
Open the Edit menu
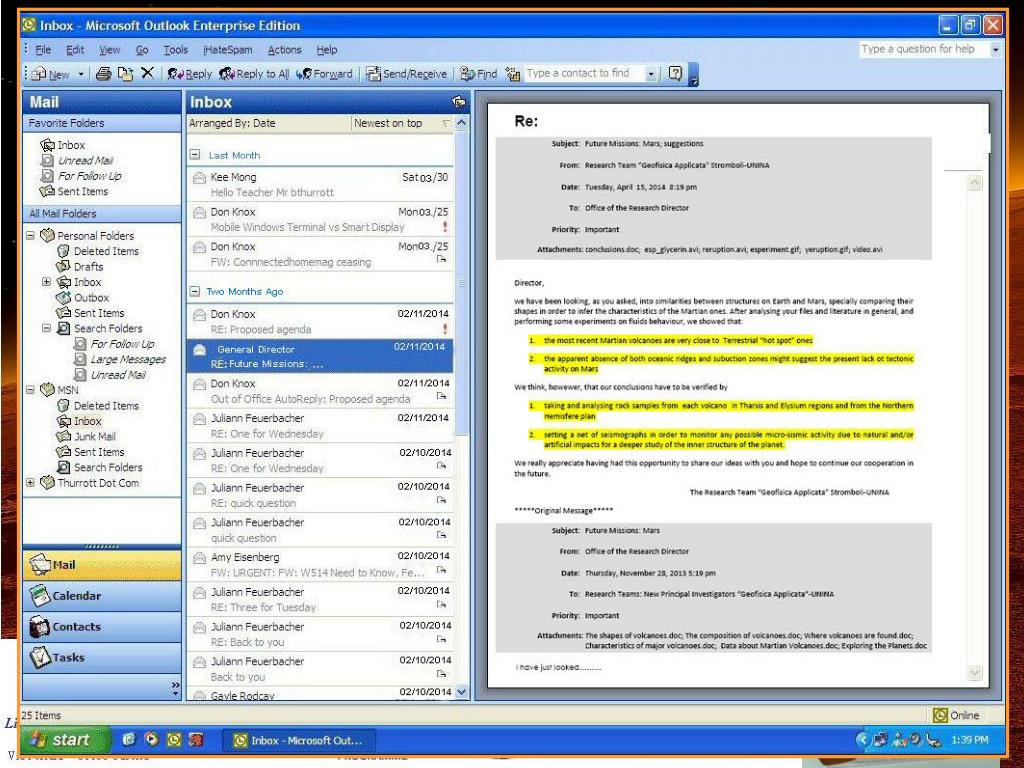(75, 50)
